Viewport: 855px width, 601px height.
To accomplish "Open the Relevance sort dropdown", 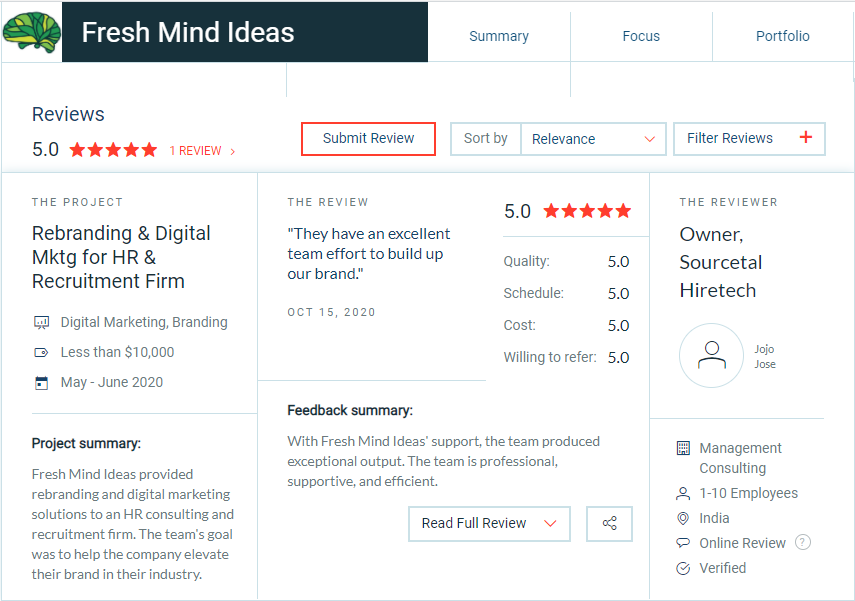I will pyautogui.click(x=593, y=139).
